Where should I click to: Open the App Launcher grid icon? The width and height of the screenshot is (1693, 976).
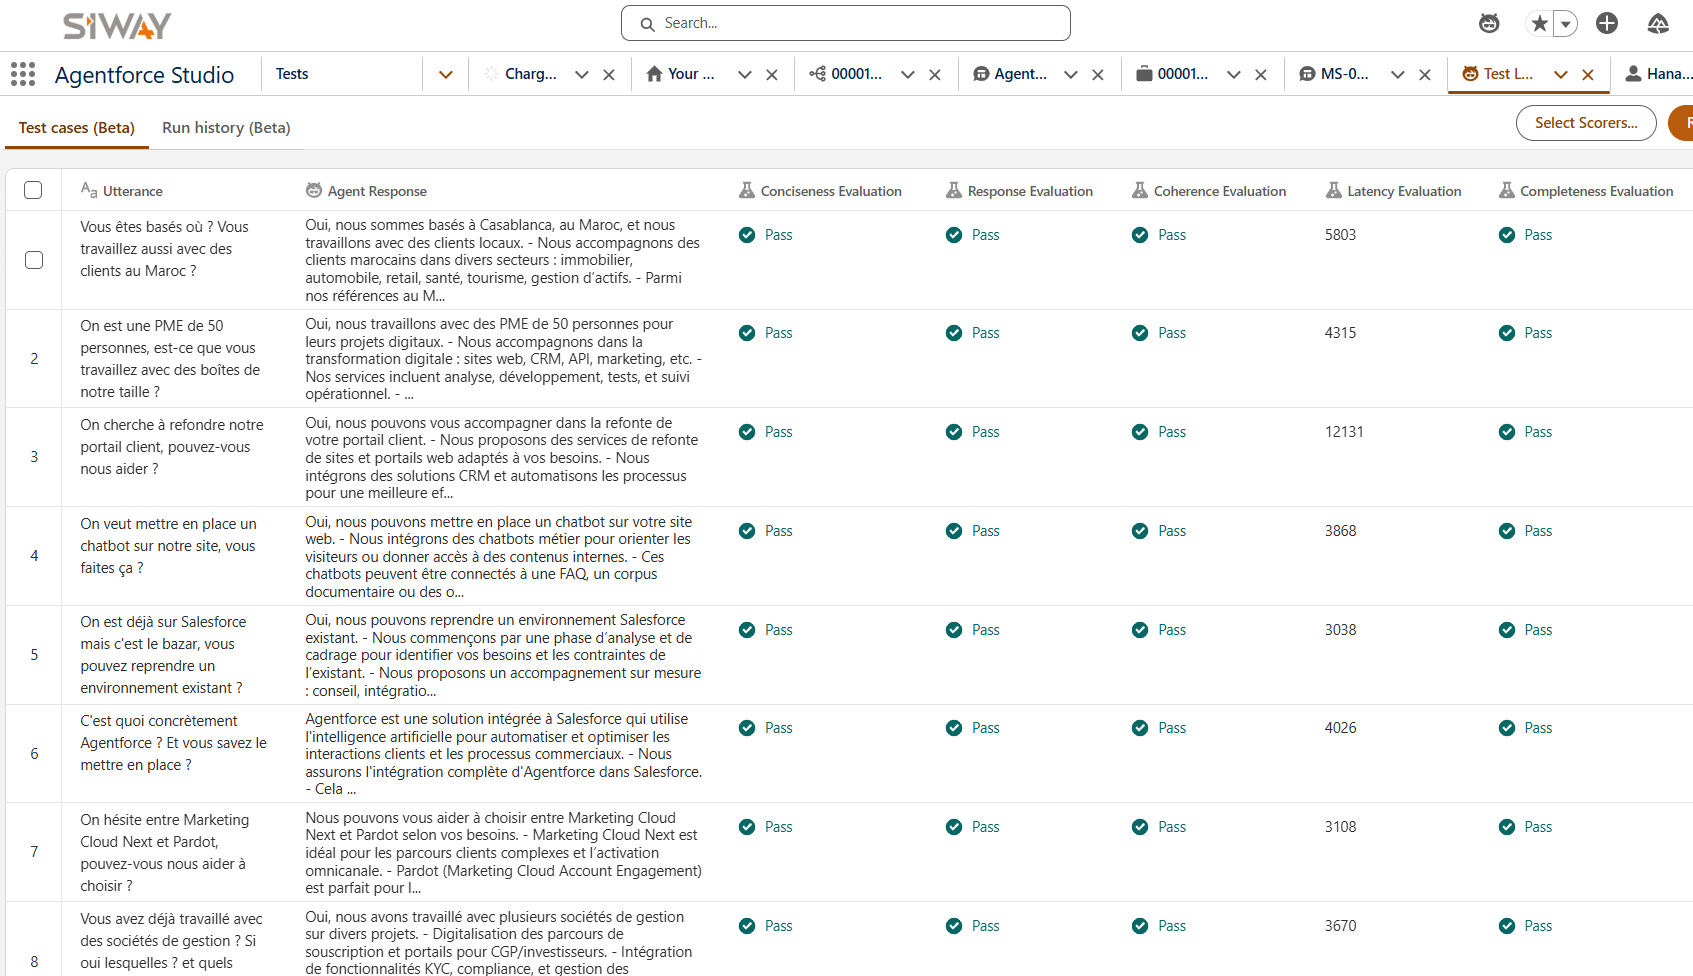coord(23,74)
